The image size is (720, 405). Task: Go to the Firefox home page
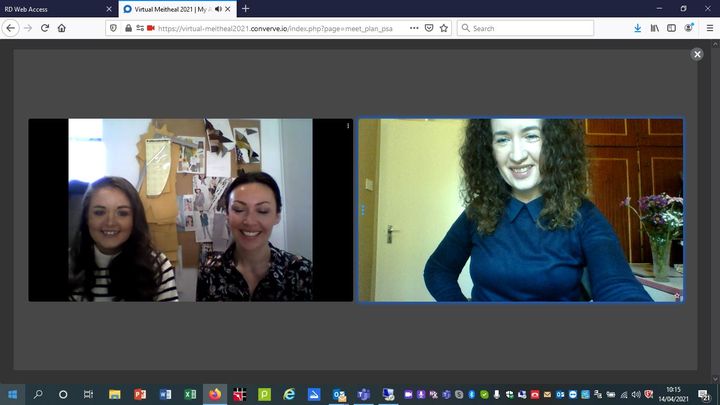(x=62, y=28)
